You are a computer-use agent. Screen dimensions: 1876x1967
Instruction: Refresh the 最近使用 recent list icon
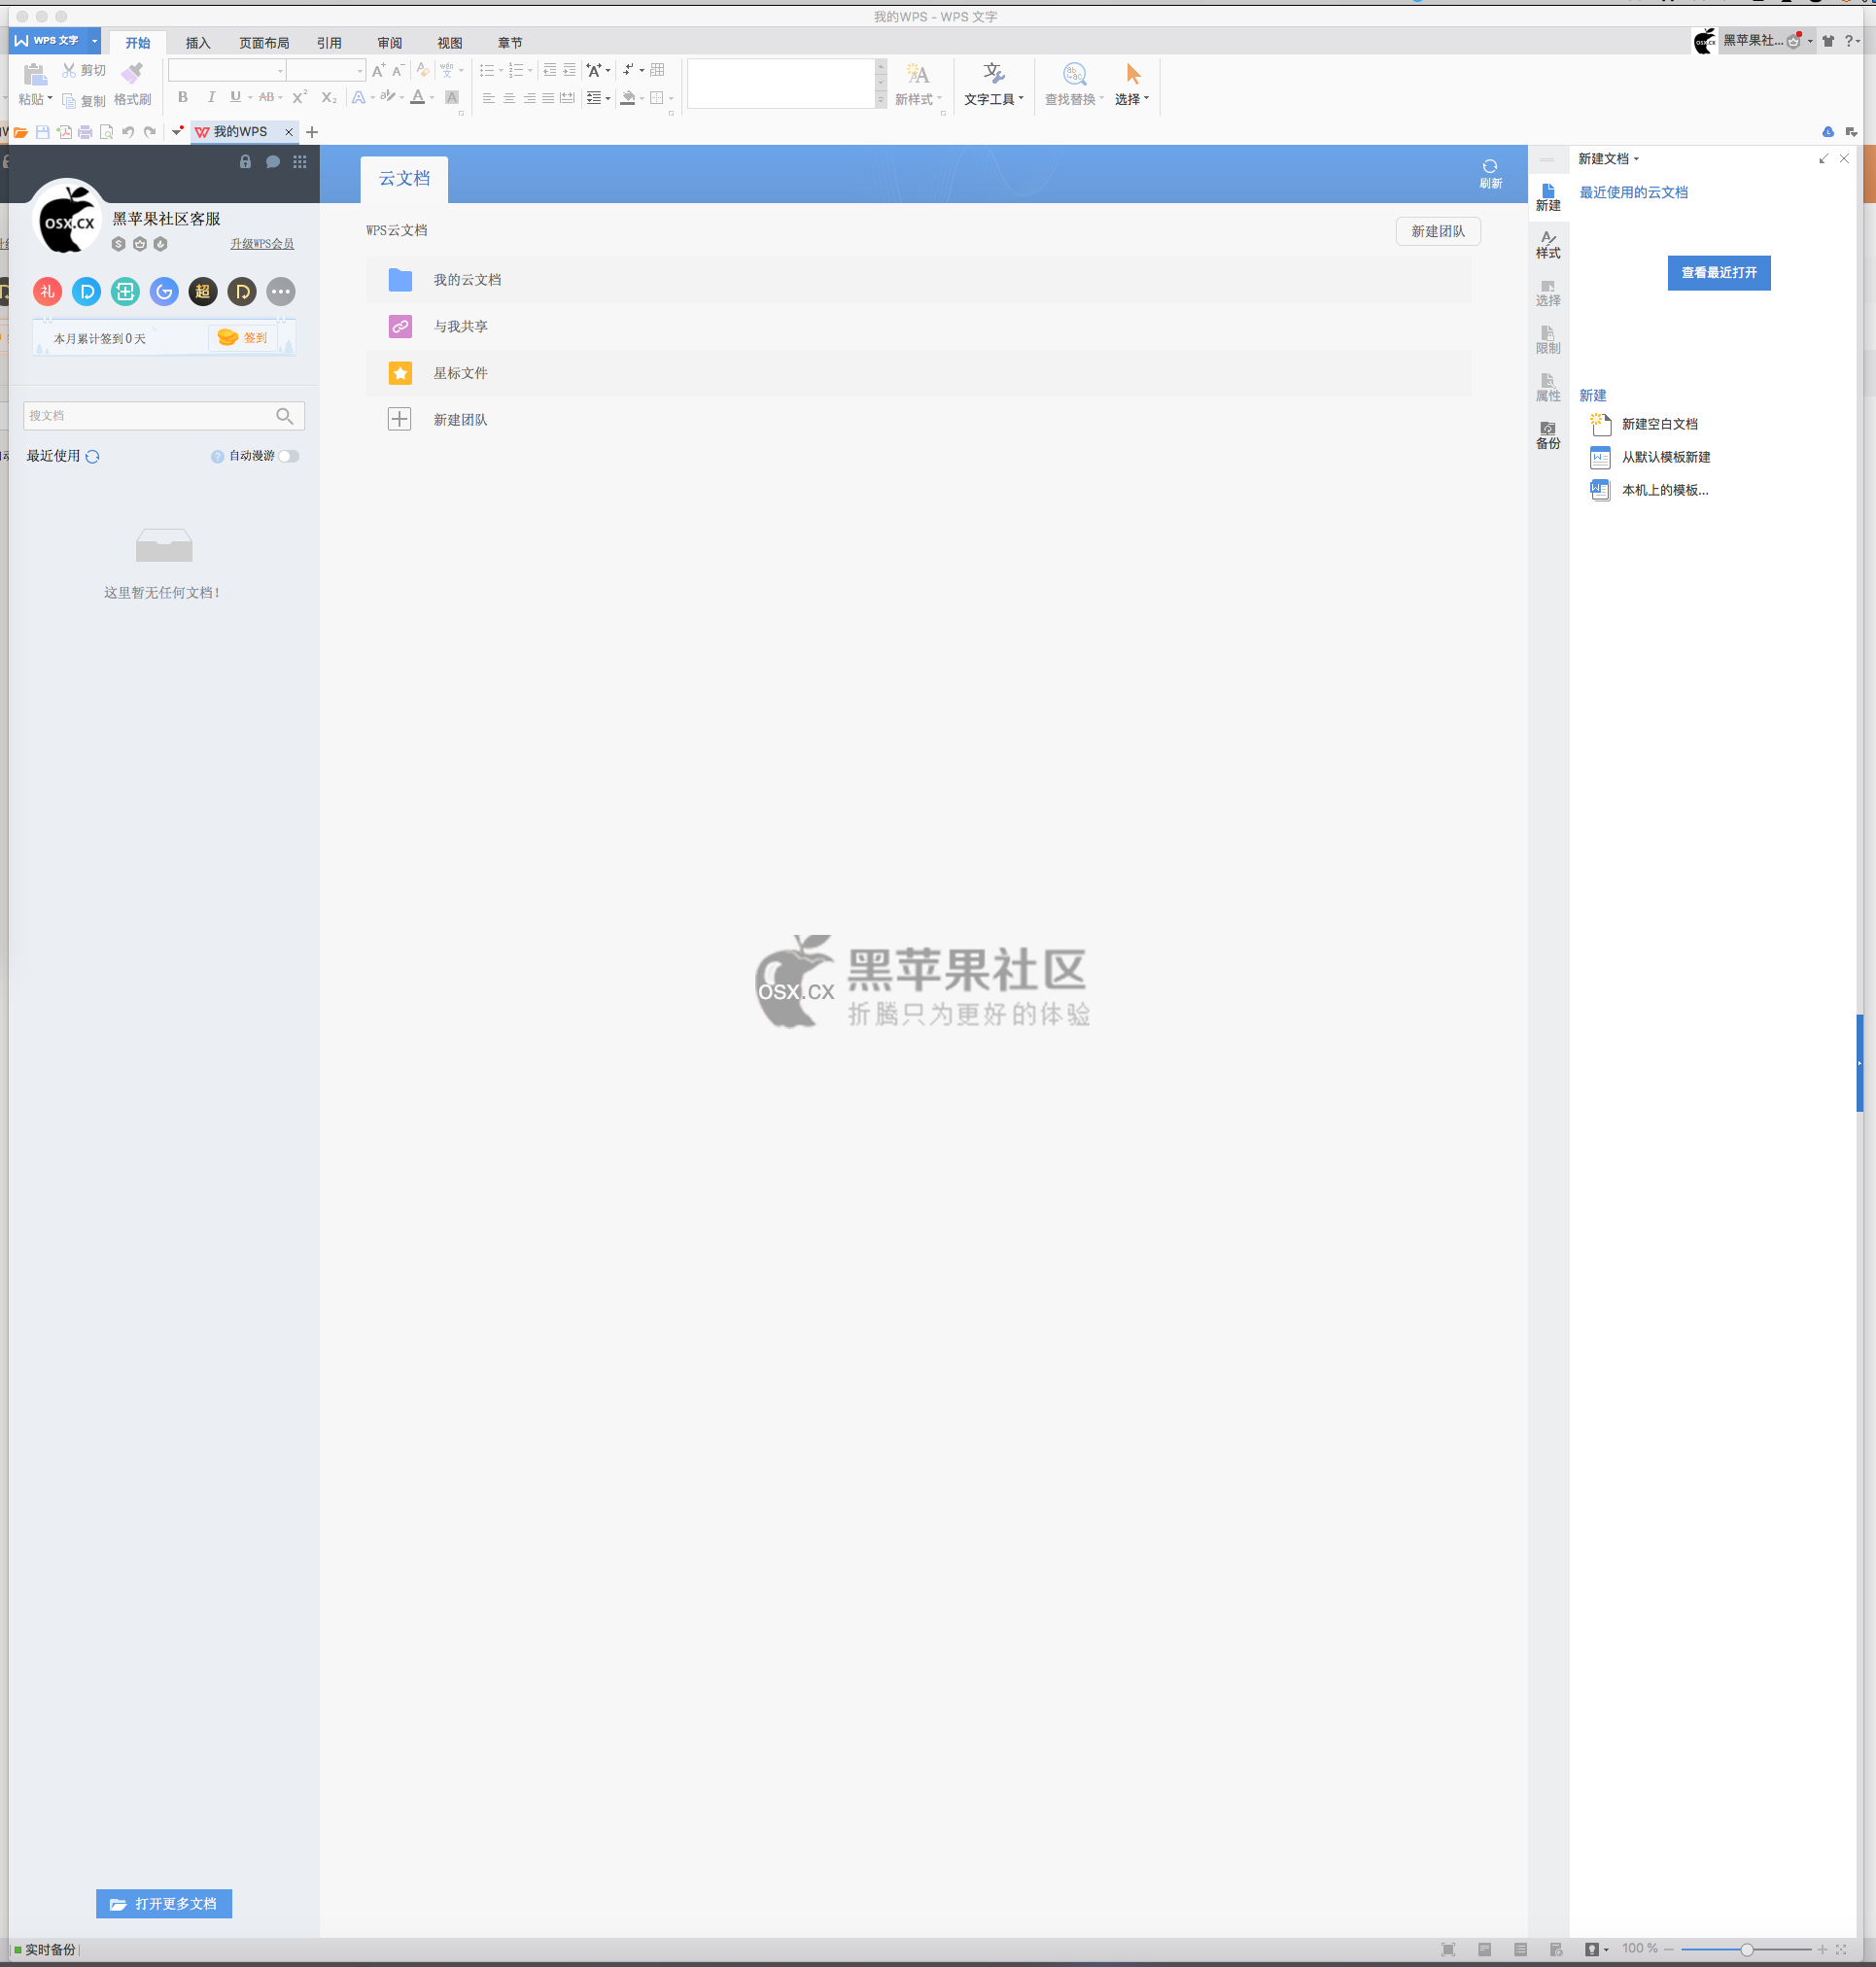point(93,457)
